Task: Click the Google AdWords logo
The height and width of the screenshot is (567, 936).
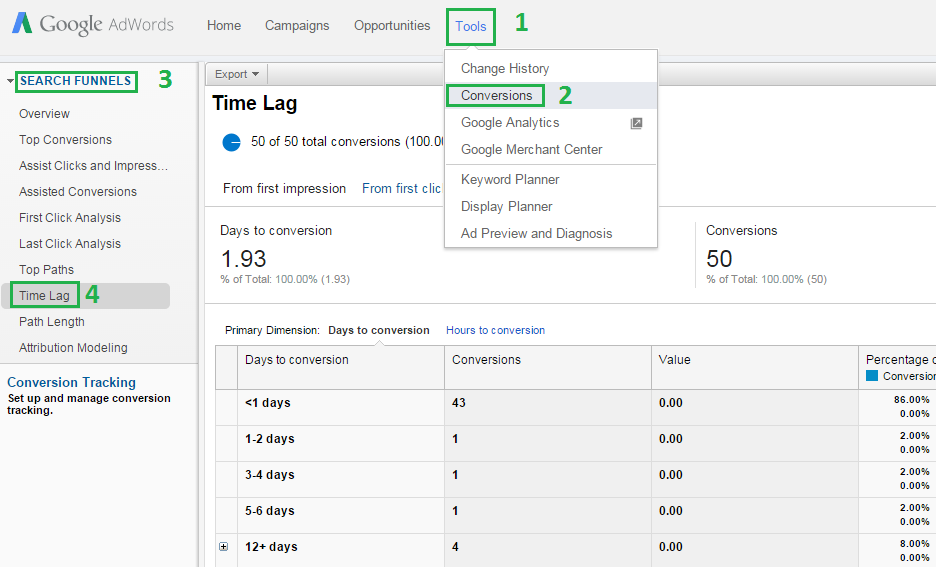Action: (x=93, y=24)
